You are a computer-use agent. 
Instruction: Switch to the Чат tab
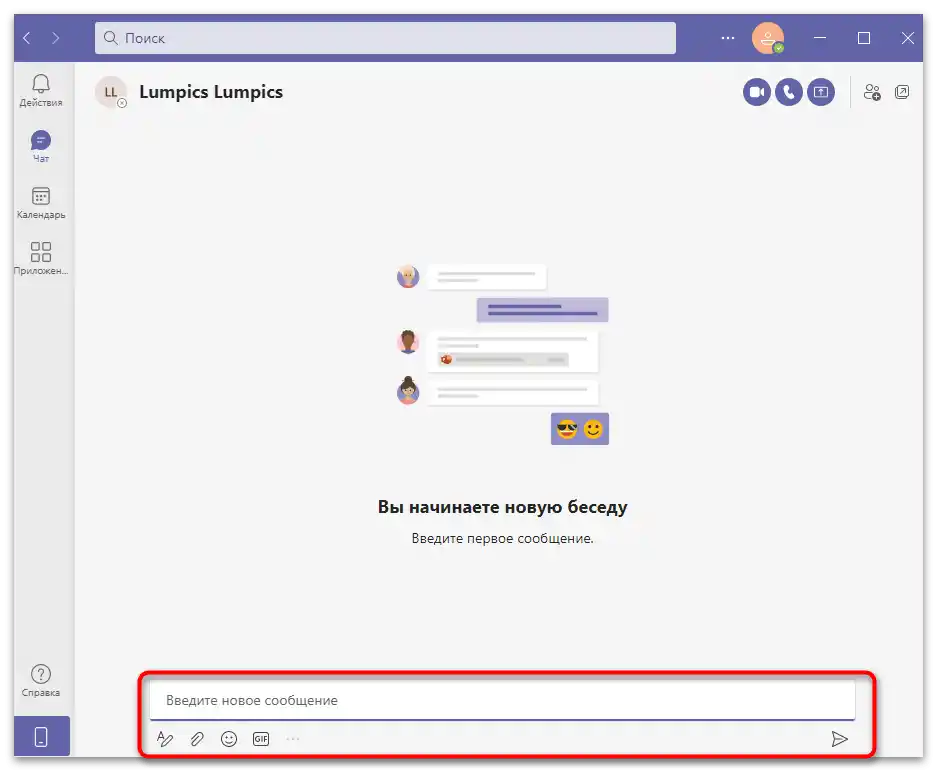(41, 146)
